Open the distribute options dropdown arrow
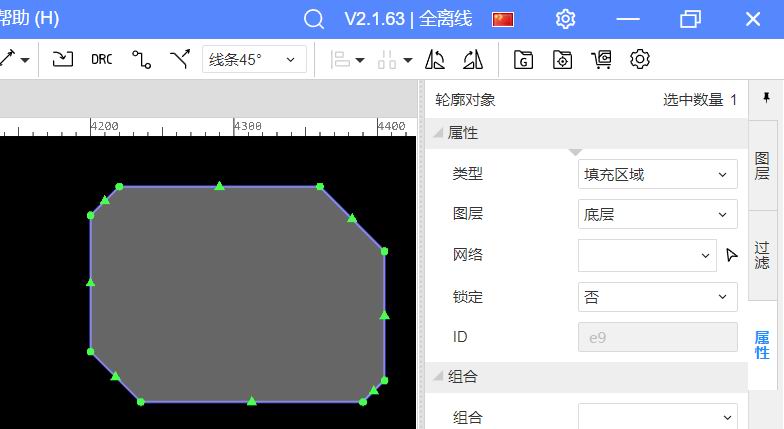 408,60
